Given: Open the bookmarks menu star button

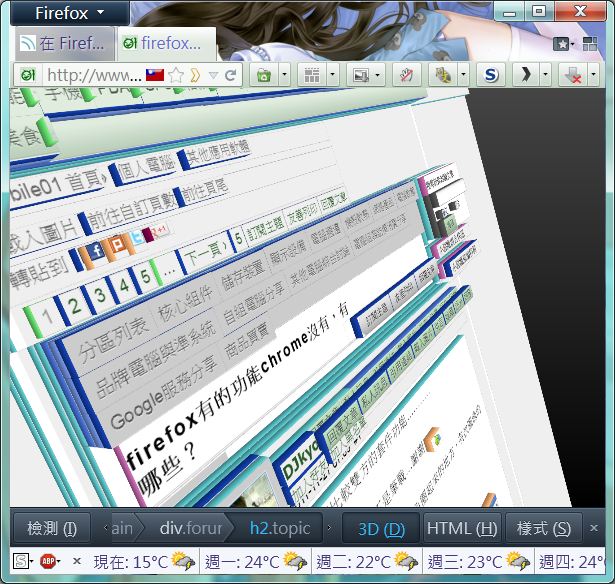Looking at the screenshot, I should pyautogui.click(x=564, y=44).
